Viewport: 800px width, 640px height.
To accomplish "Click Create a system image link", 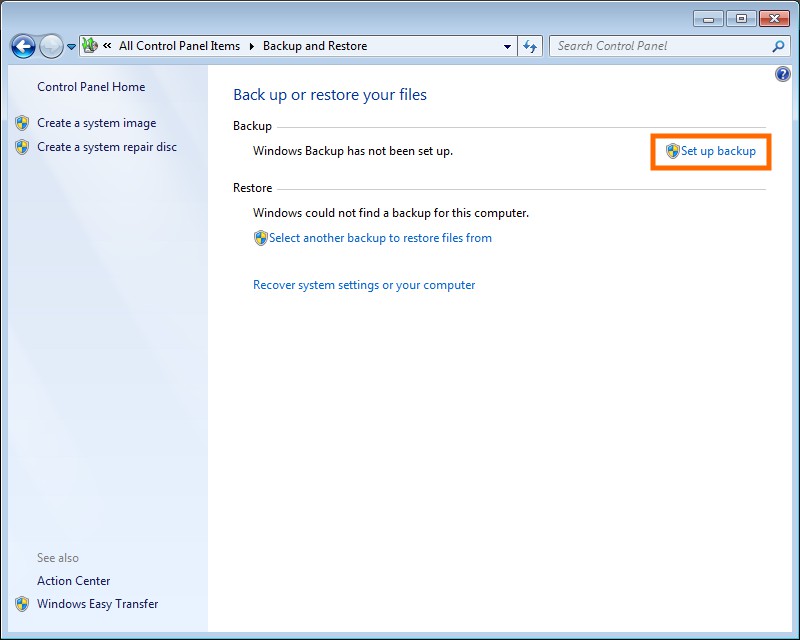I will point(97,123).
